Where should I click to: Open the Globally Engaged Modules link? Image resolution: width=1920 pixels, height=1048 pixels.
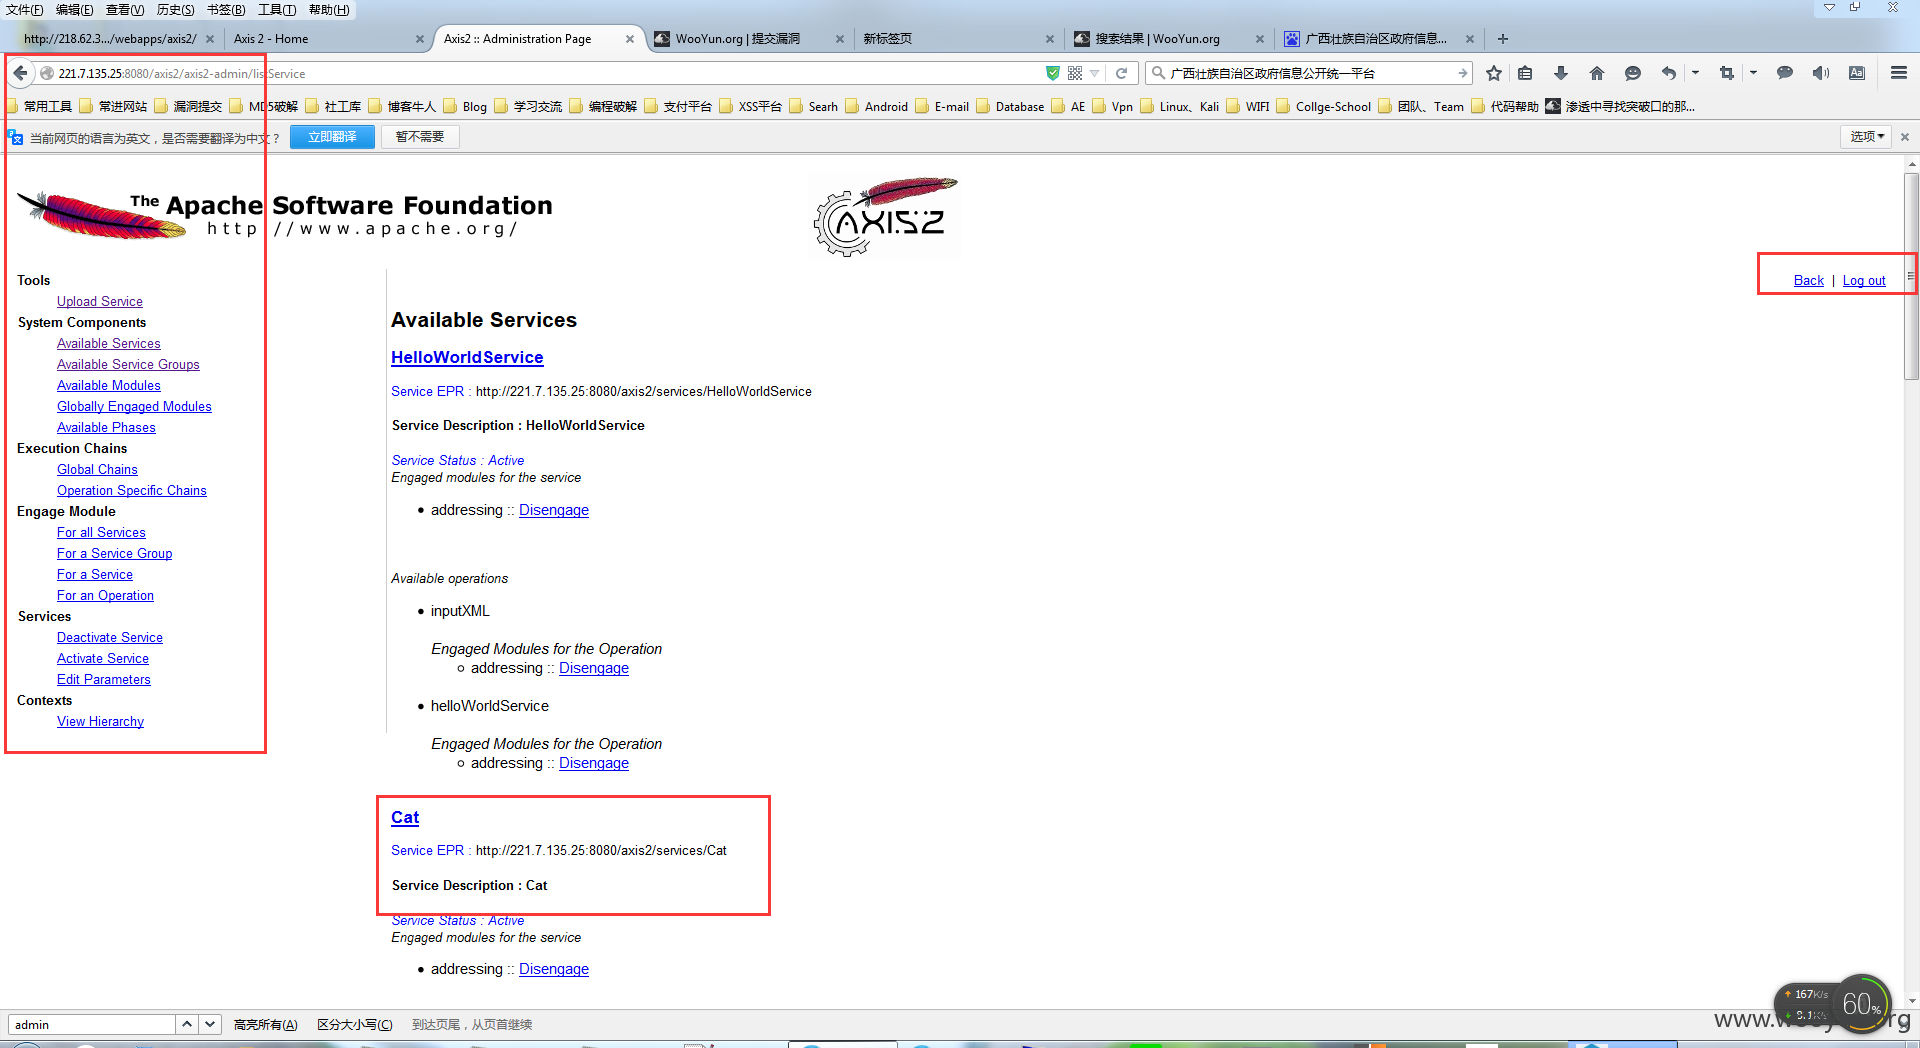[x=134, y=406]
